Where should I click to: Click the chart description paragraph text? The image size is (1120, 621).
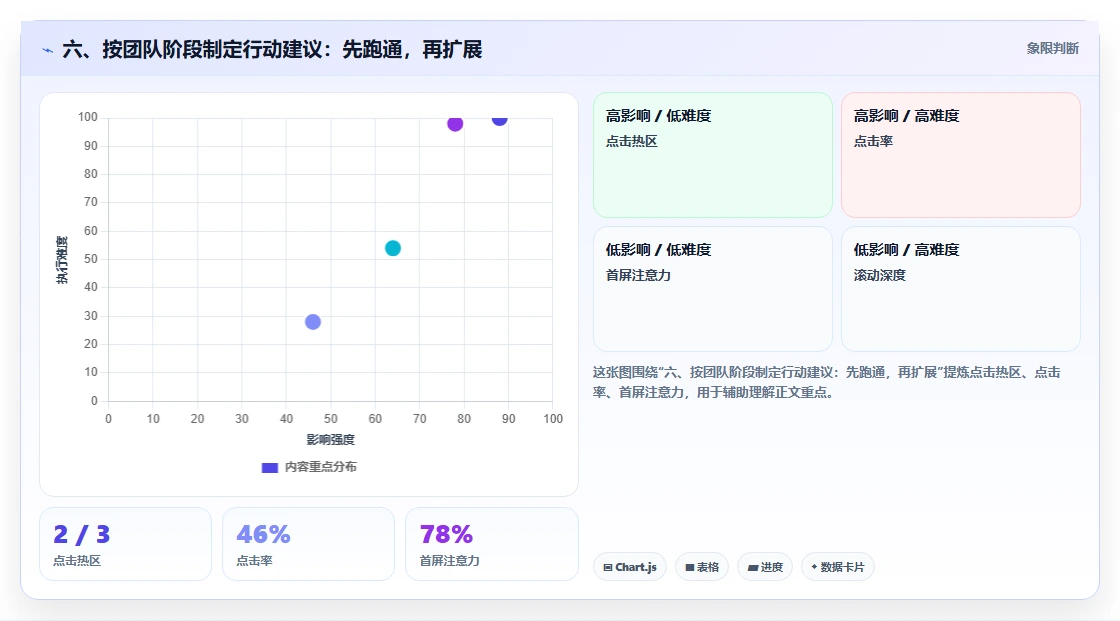[x=826, y=382]
